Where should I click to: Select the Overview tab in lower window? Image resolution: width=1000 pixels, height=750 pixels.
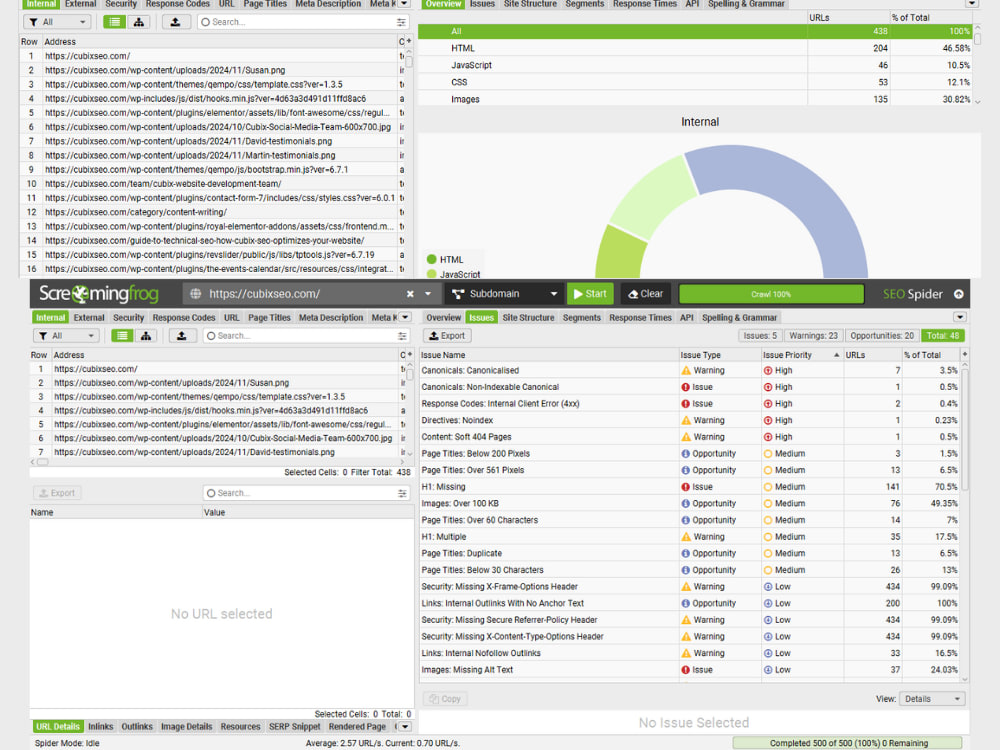tap(443, 318)
